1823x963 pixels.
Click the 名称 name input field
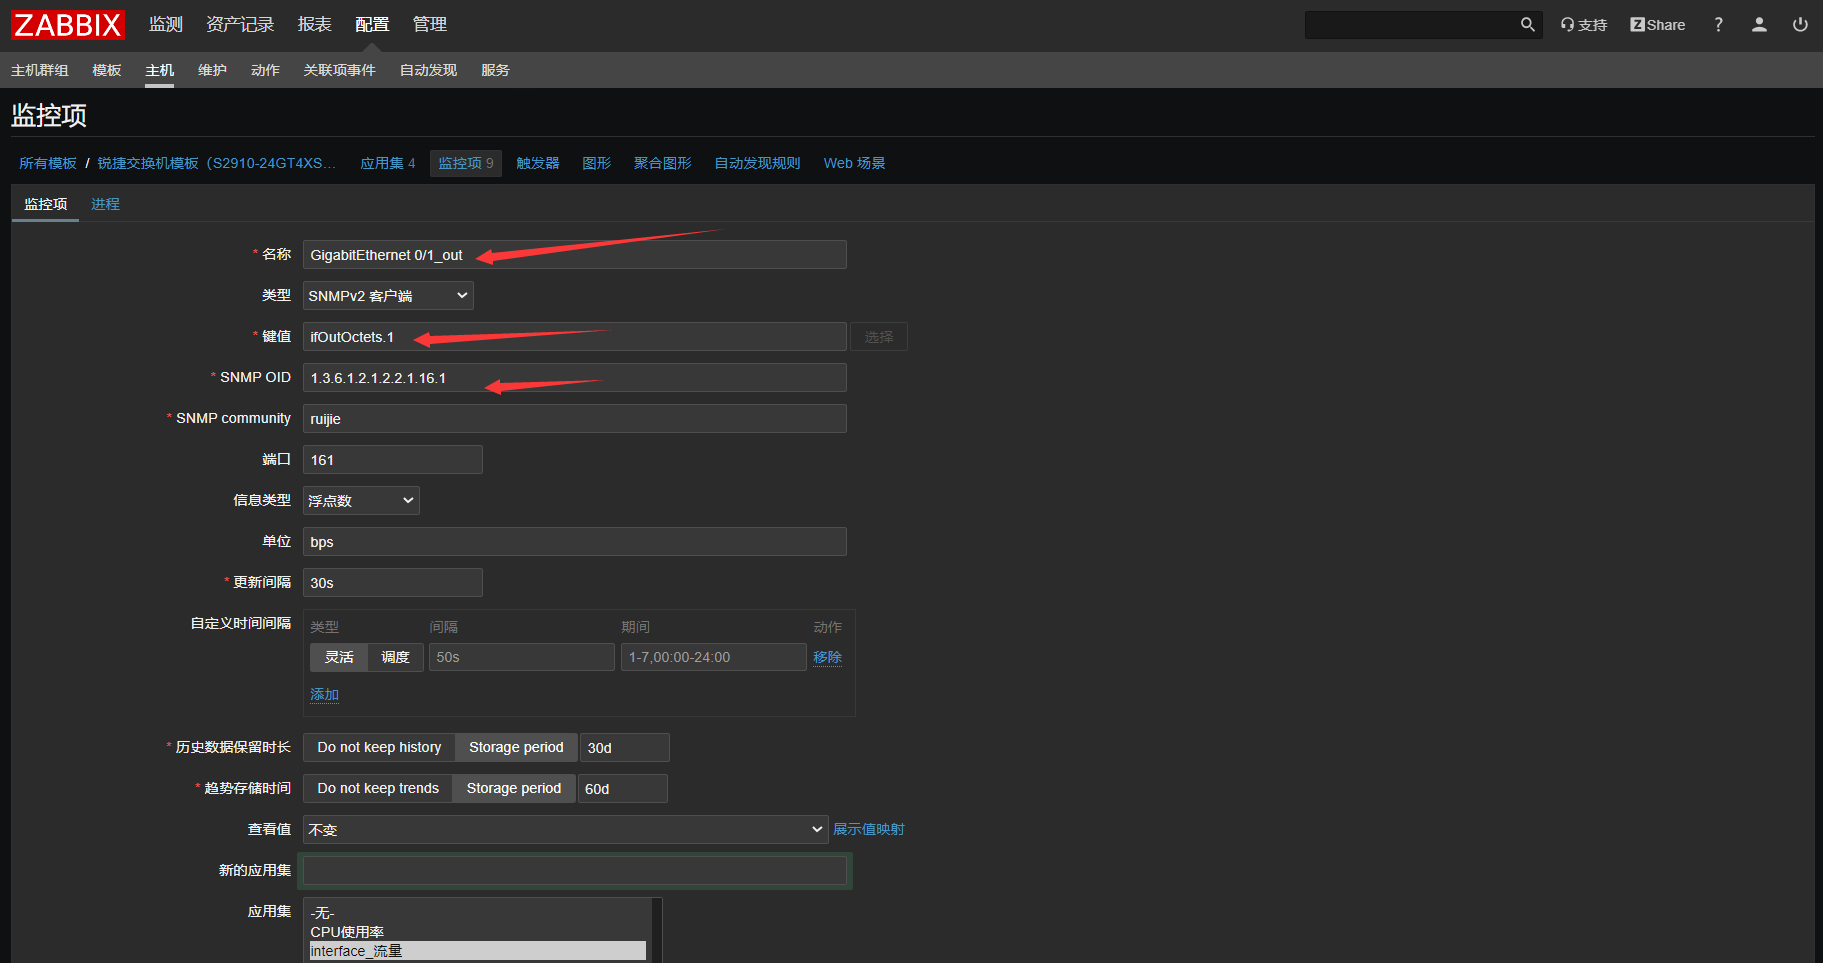(x=575, y=255)
